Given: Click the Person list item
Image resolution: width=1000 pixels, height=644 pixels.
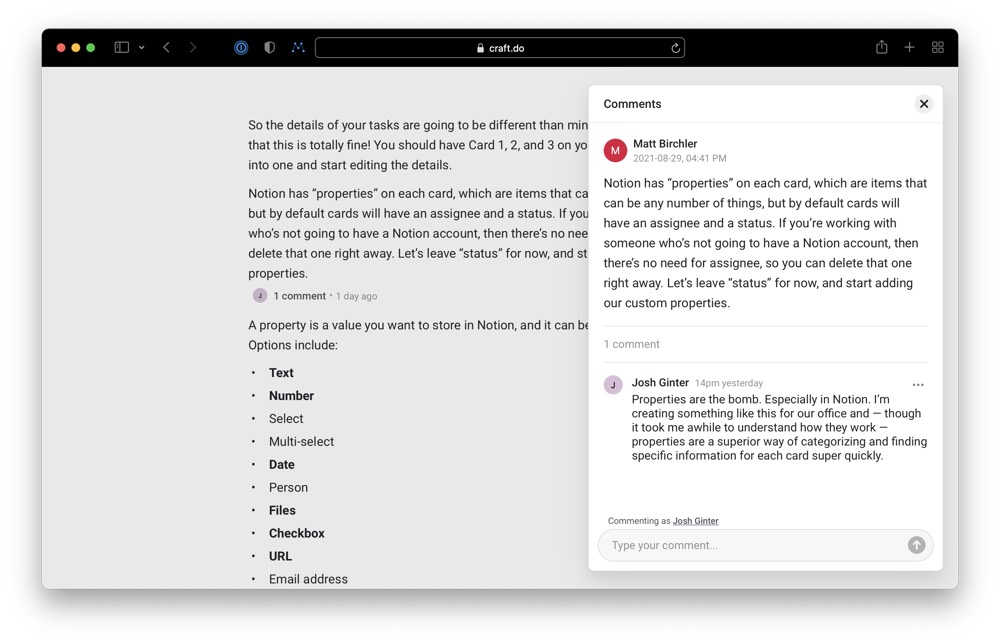Looking at the screenshot, I should click(288, 488).
